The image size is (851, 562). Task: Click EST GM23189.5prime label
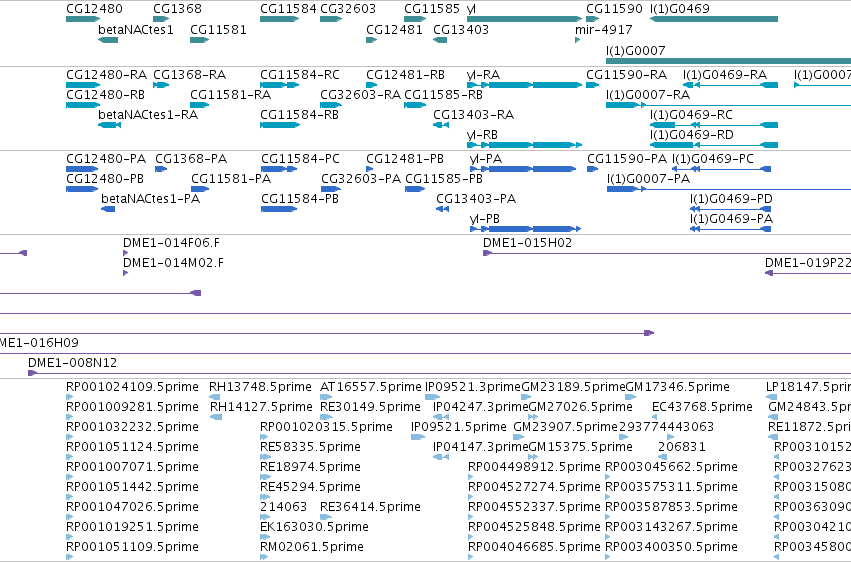[573, 387]
